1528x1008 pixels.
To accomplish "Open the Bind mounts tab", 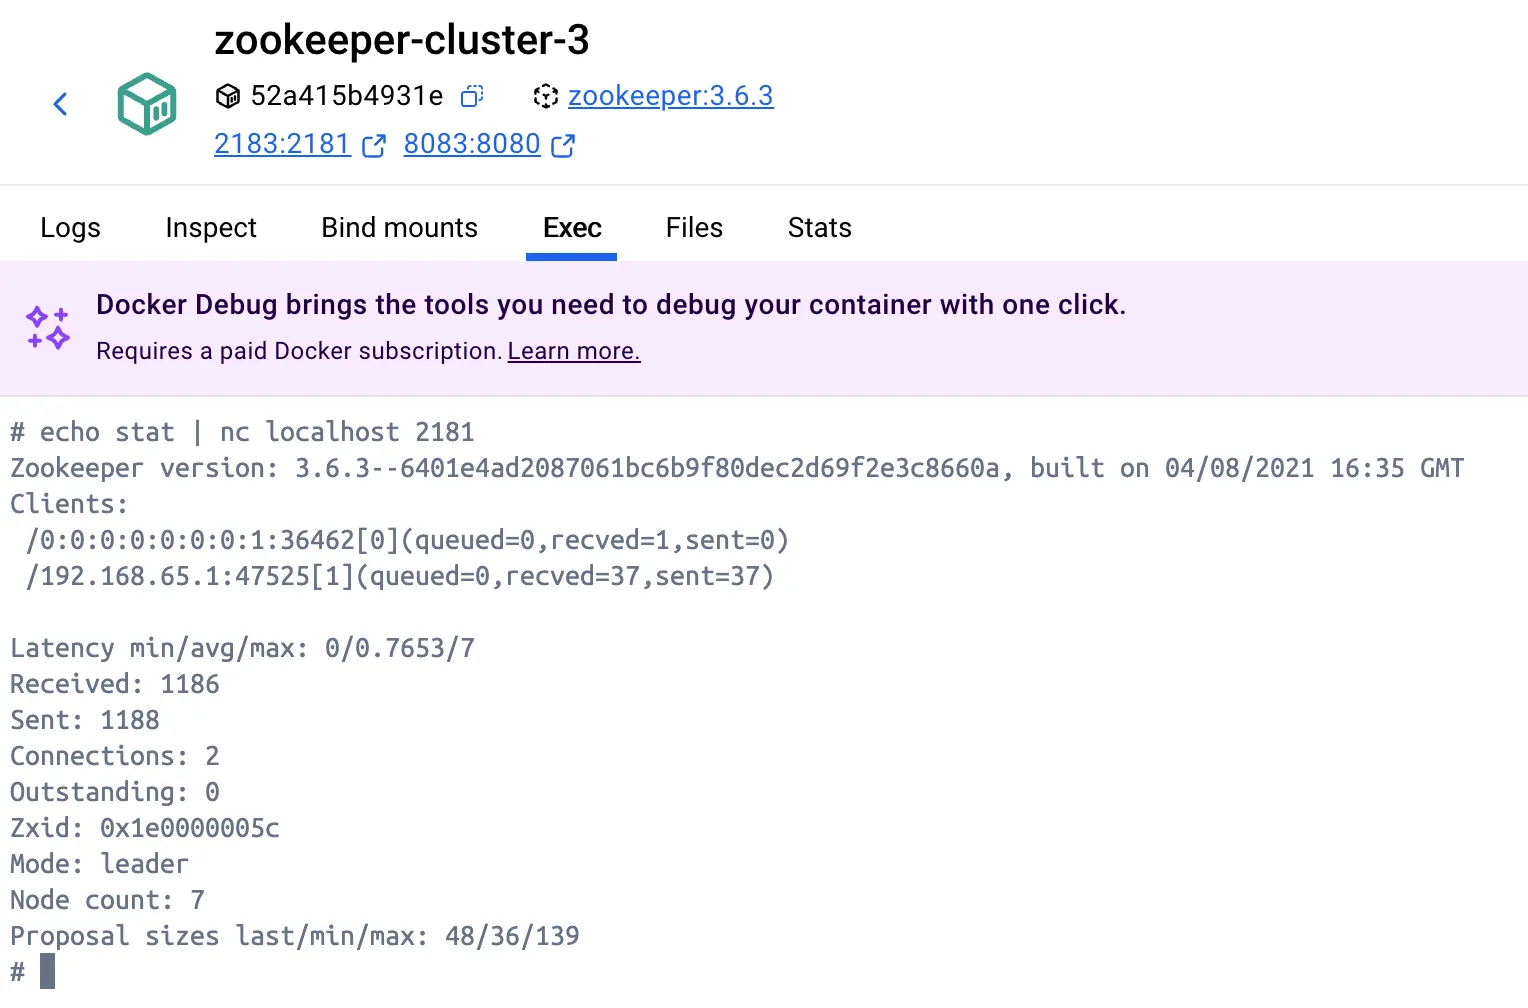I will (x=399, y=228).
